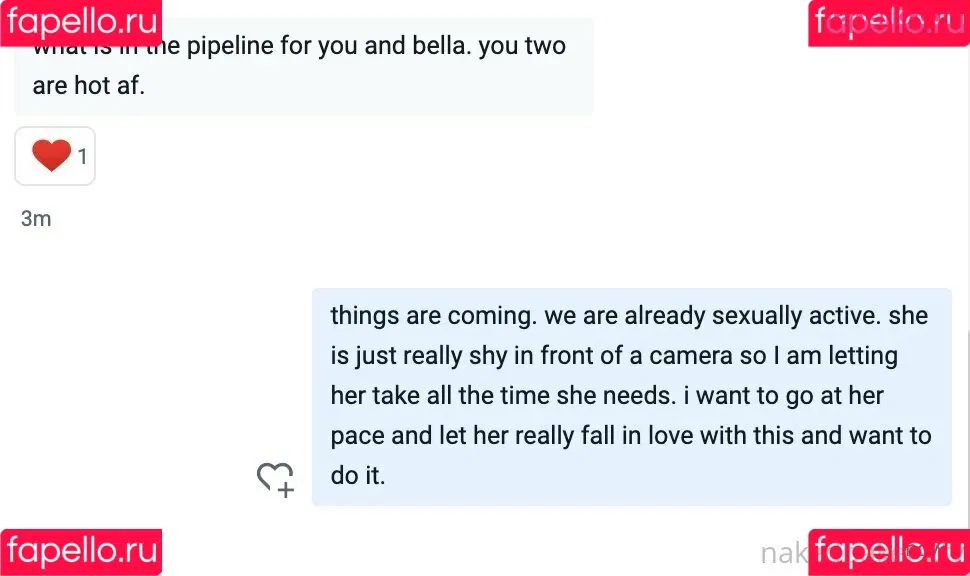Click the 3m message timestamp
970x576 pixels.
36,218
